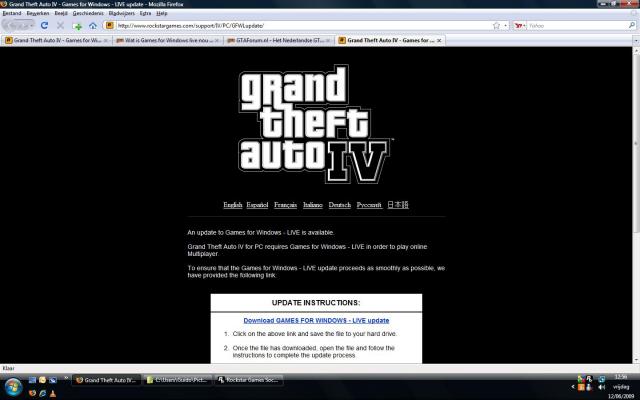Select Русский language link
The image size is (640, 400).
369,205
